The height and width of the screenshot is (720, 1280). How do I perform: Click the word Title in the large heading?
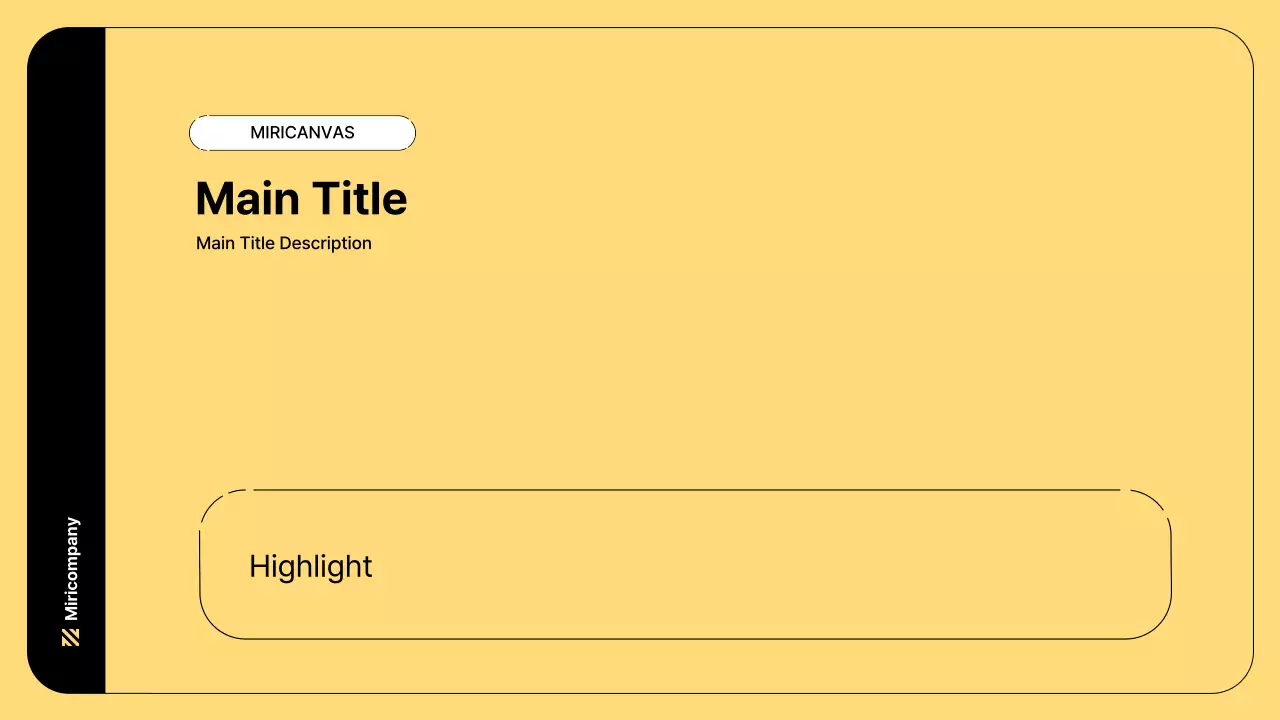[359, 199]
